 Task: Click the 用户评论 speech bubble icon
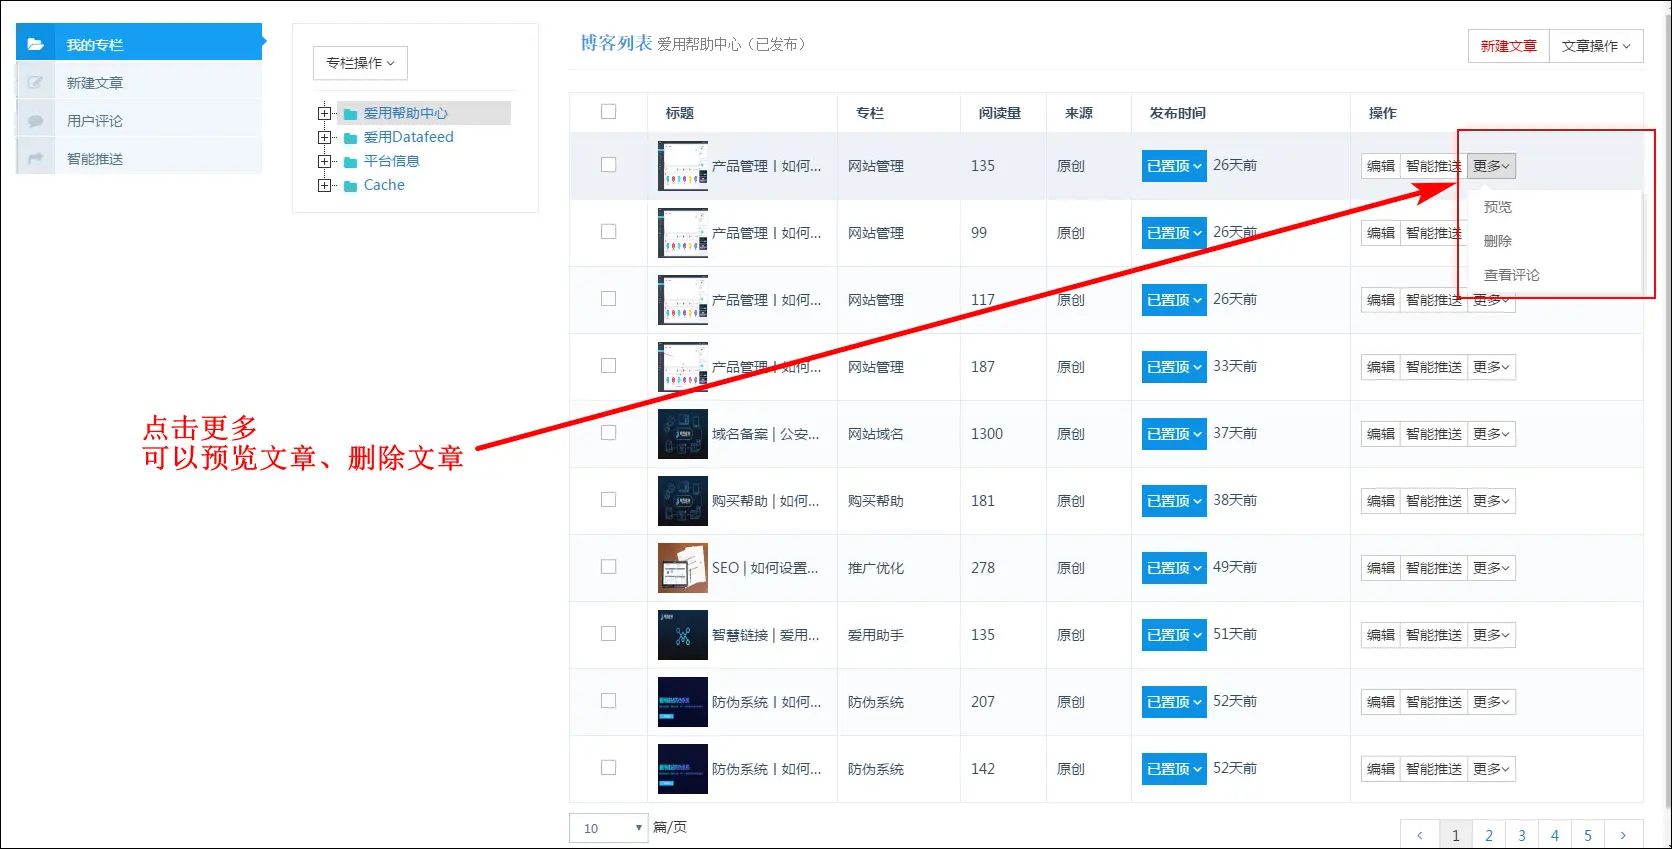click(36, 121)
